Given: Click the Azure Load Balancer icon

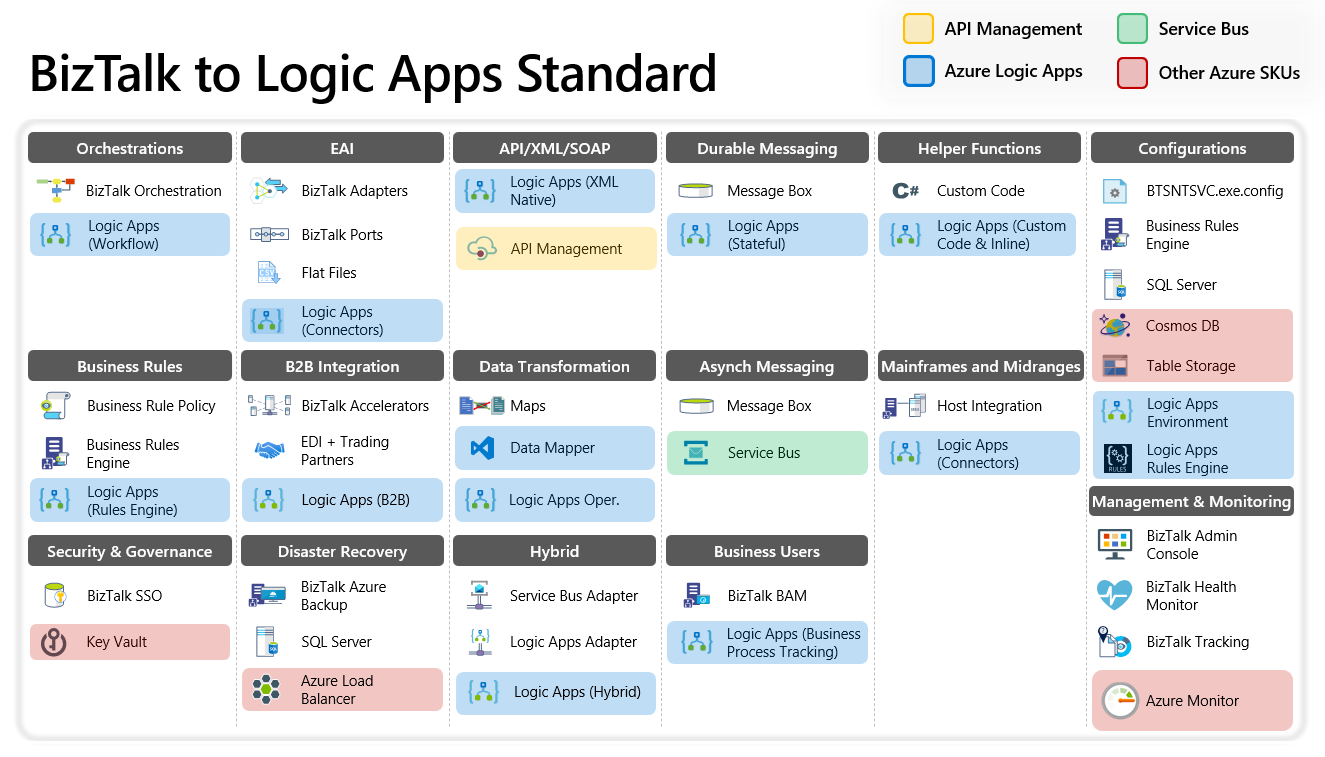Looking at the screenshot, I should coord(266,688).
